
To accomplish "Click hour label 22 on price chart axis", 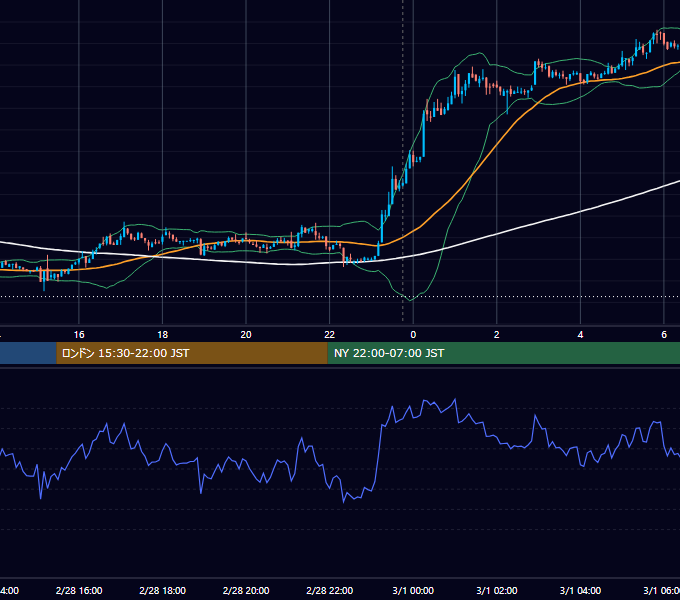I will coord(330,335).
